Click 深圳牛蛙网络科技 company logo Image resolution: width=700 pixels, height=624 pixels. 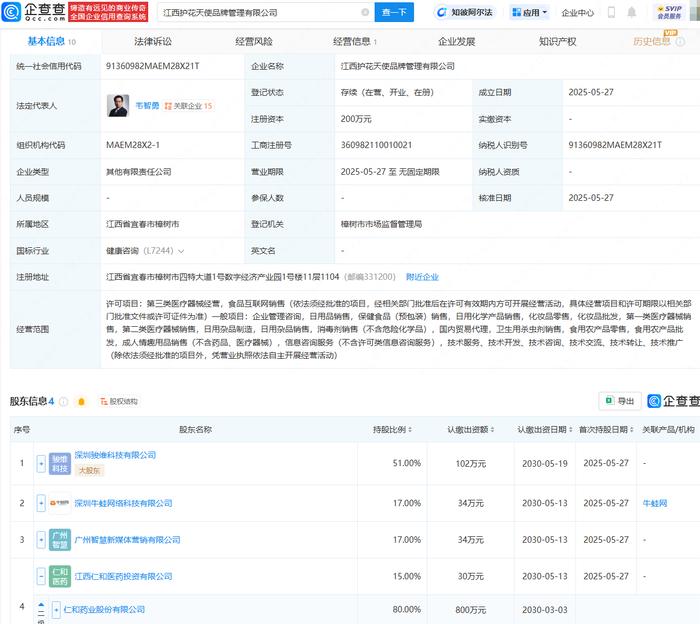click(x=60, y=503)
